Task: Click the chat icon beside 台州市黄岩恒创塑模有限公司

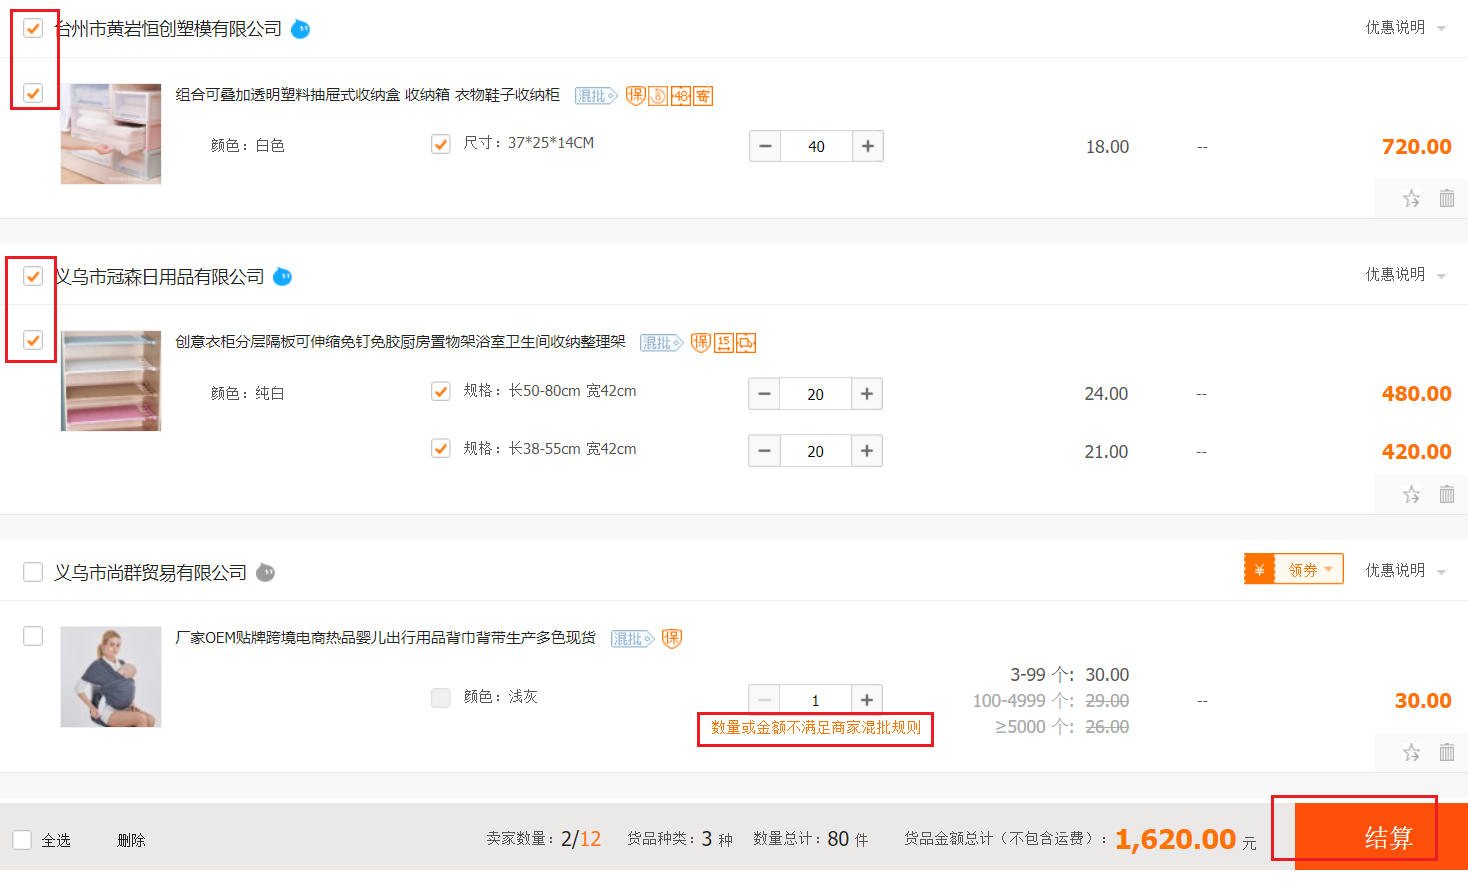Action: 300,30
